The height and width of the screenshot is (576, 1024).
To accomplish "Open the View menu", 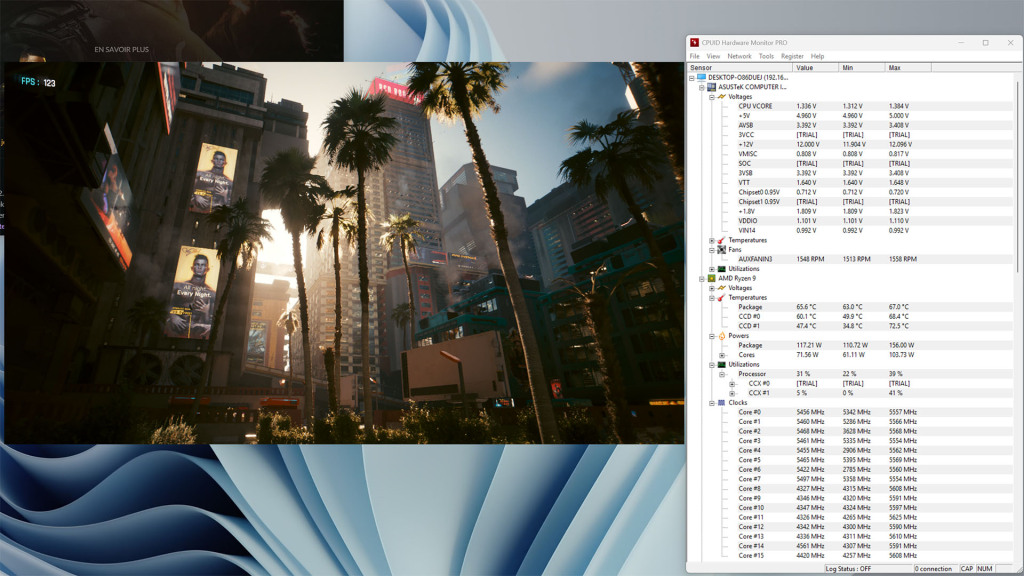I will (x=713, y=56).
